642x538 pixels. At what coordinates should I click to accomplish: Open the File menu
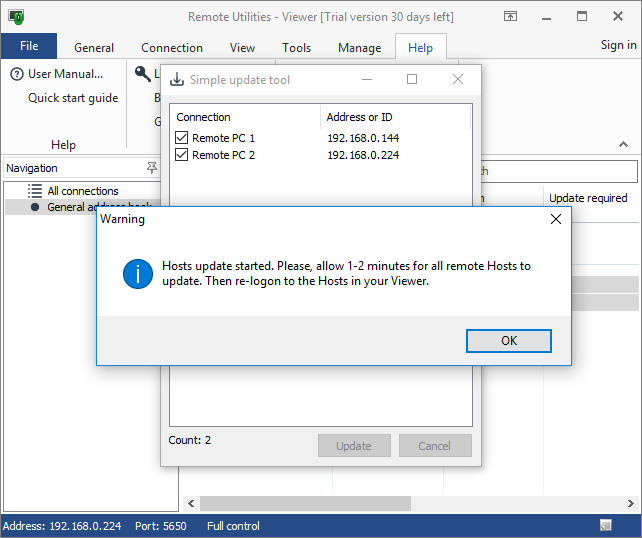(x=29, y=46)
